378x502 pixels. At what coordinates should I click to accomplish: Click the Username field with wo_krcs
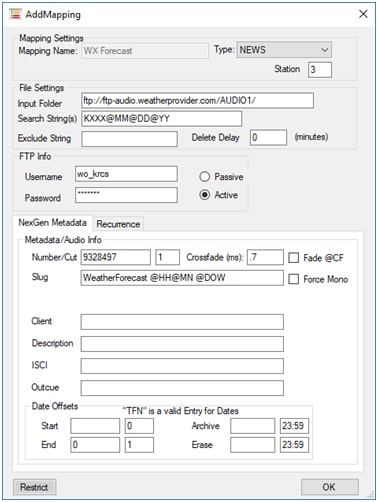point(126,174)
